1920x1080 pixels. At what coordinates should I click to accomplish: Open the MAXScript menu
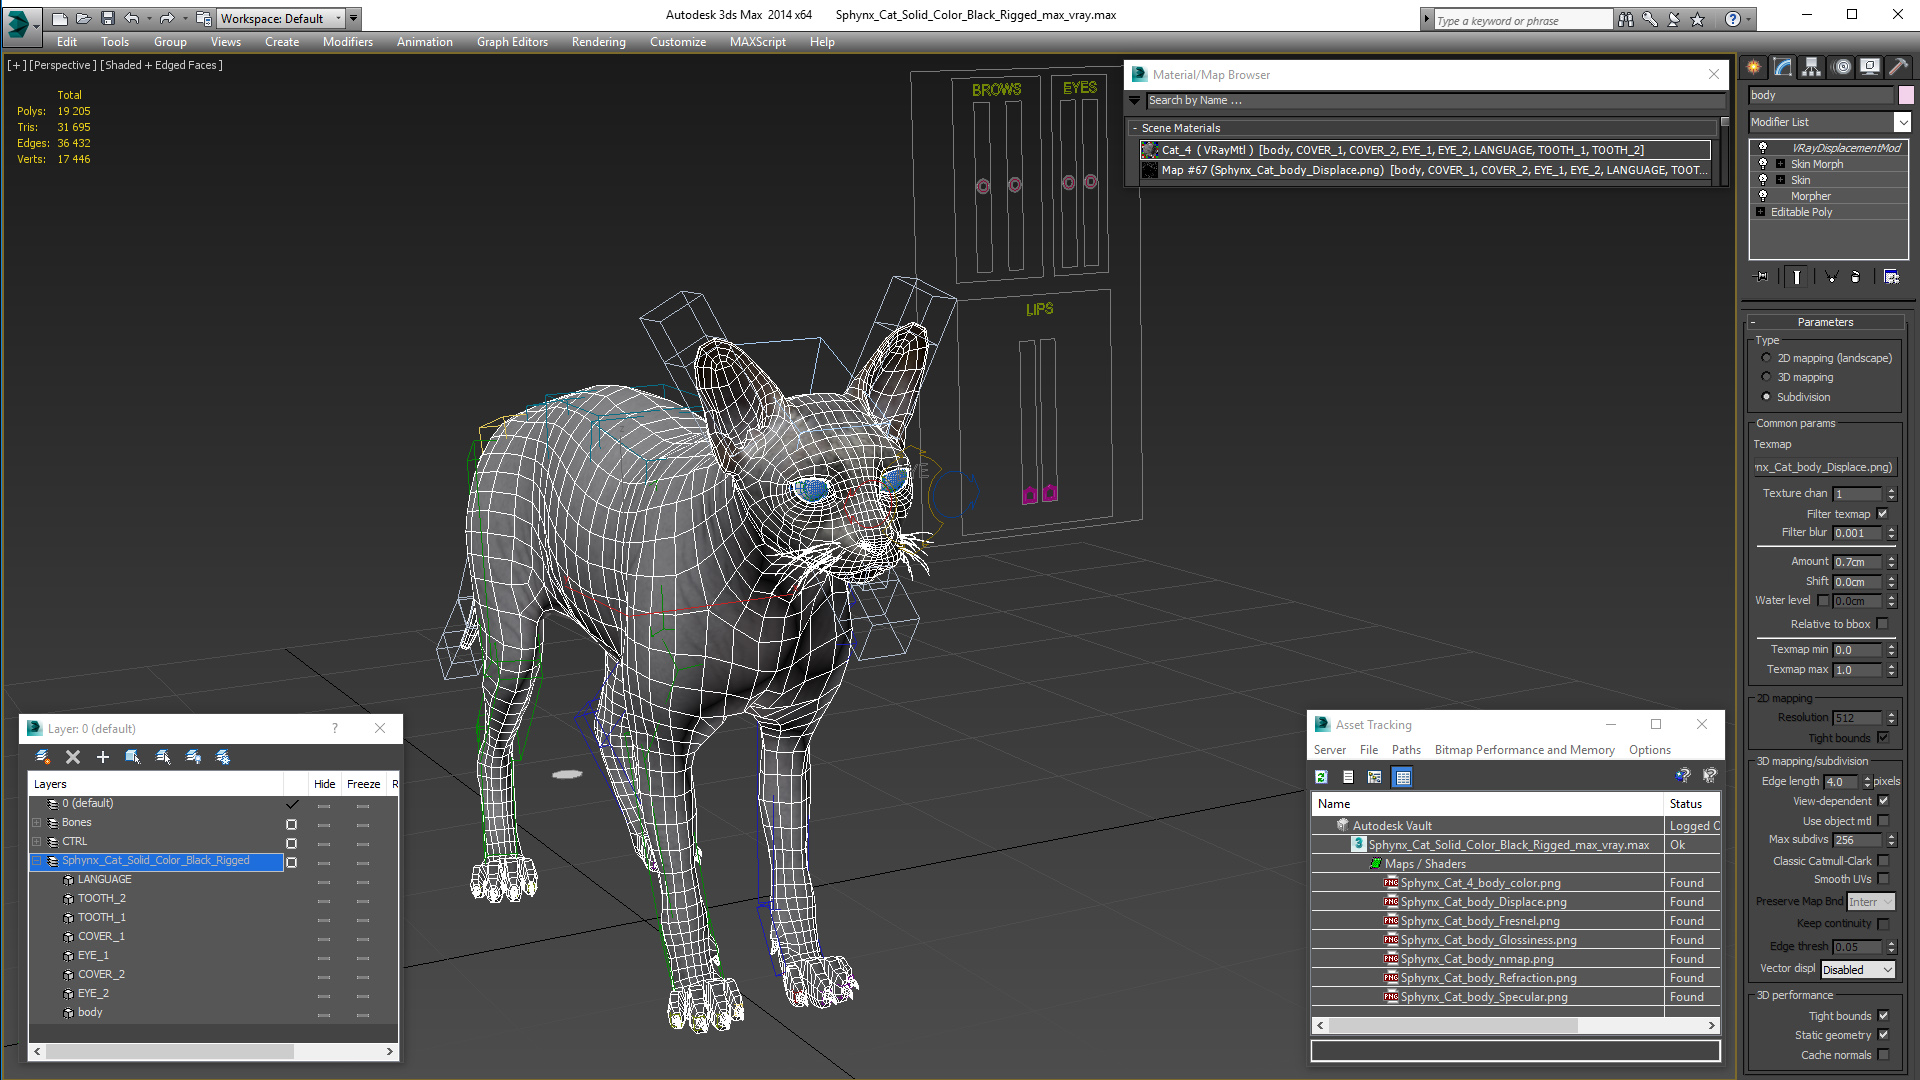pos(757,42)
